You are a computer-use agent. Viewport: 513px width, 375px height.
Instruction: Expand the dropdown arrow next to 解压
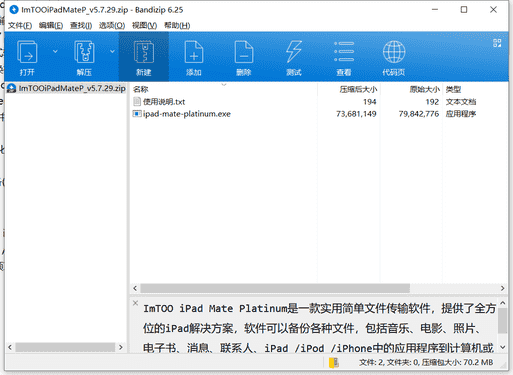[112, 51]
